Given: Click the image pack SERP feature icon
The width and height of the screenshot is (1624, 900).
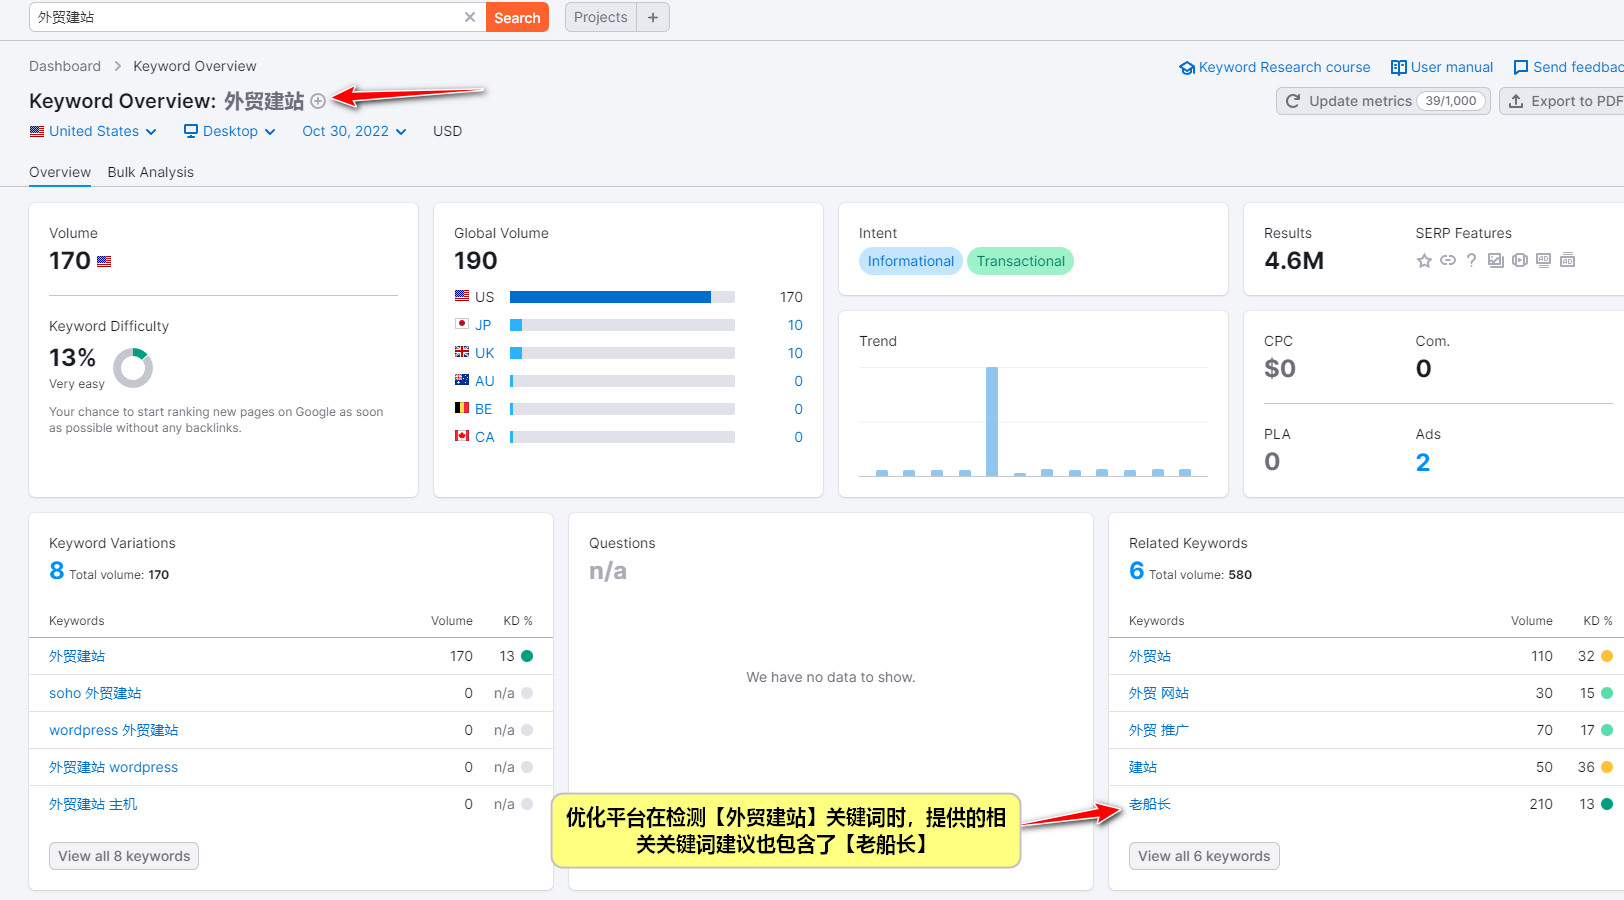Looking at the screenshot, I should pos(1496,261).
